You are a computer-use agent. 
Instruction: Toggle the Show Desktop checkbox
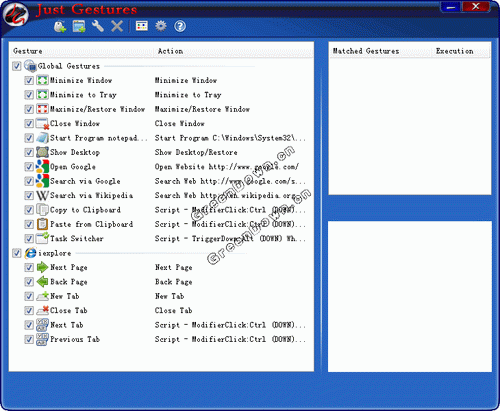coord(29,152)
